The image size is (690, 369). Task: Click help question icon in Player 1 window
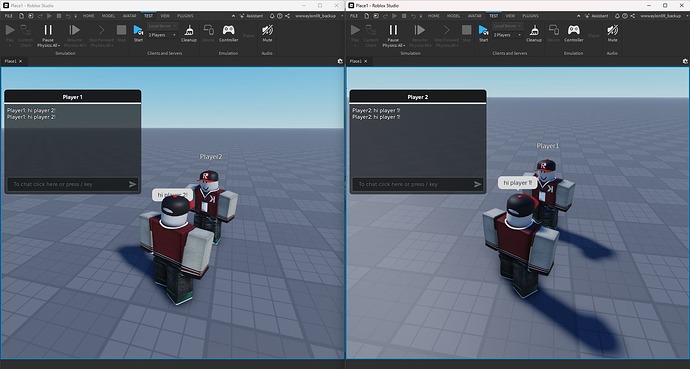tap(279, 16)
